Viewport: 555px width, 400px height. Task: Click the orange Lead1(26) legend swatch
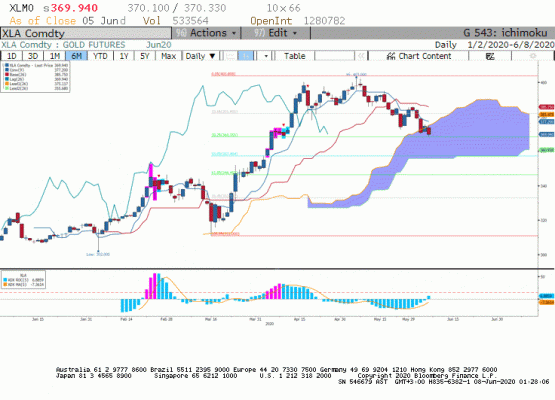pos(6,84)
